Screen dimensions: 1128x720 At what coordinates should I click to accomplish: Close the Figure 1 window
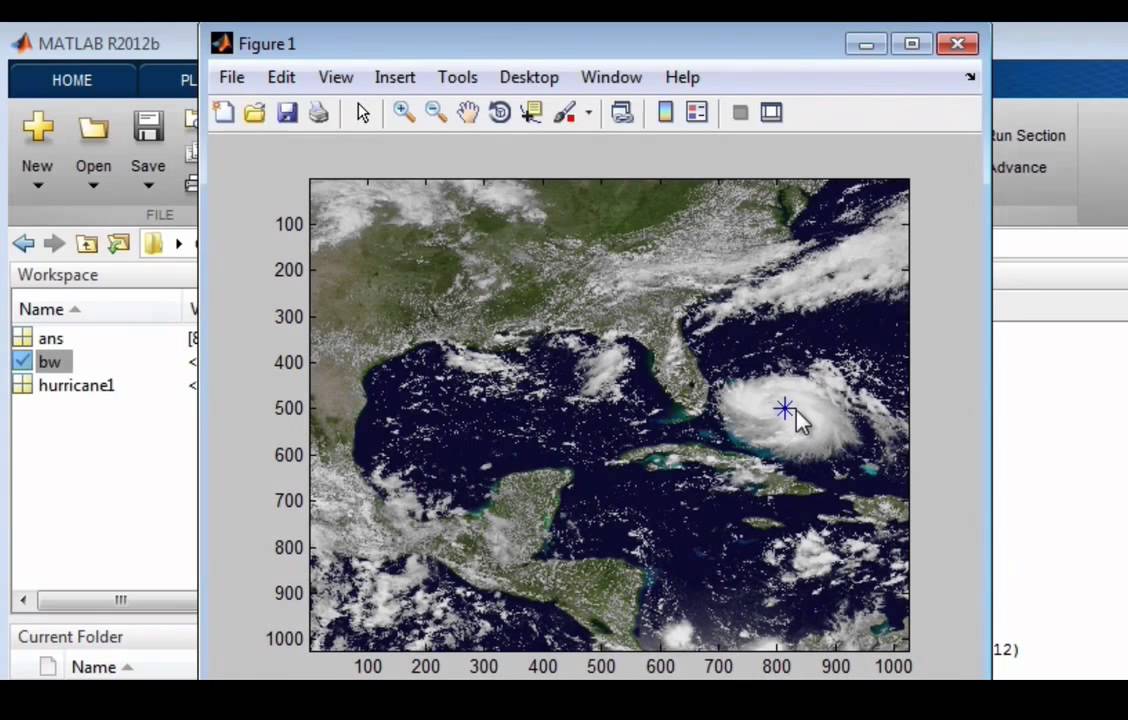[x=958, y=44]
